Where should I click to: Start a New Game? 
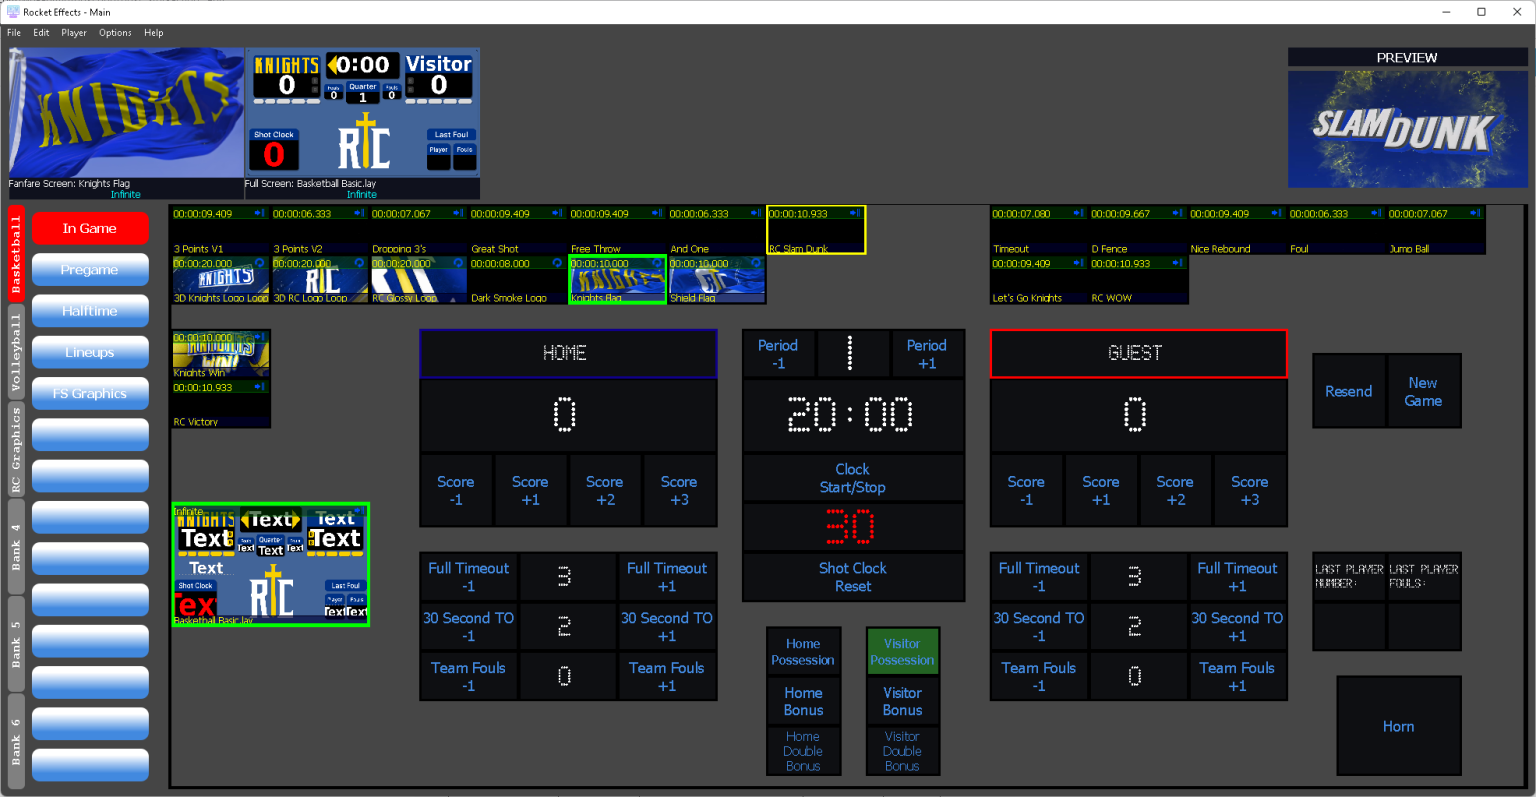1423,390
